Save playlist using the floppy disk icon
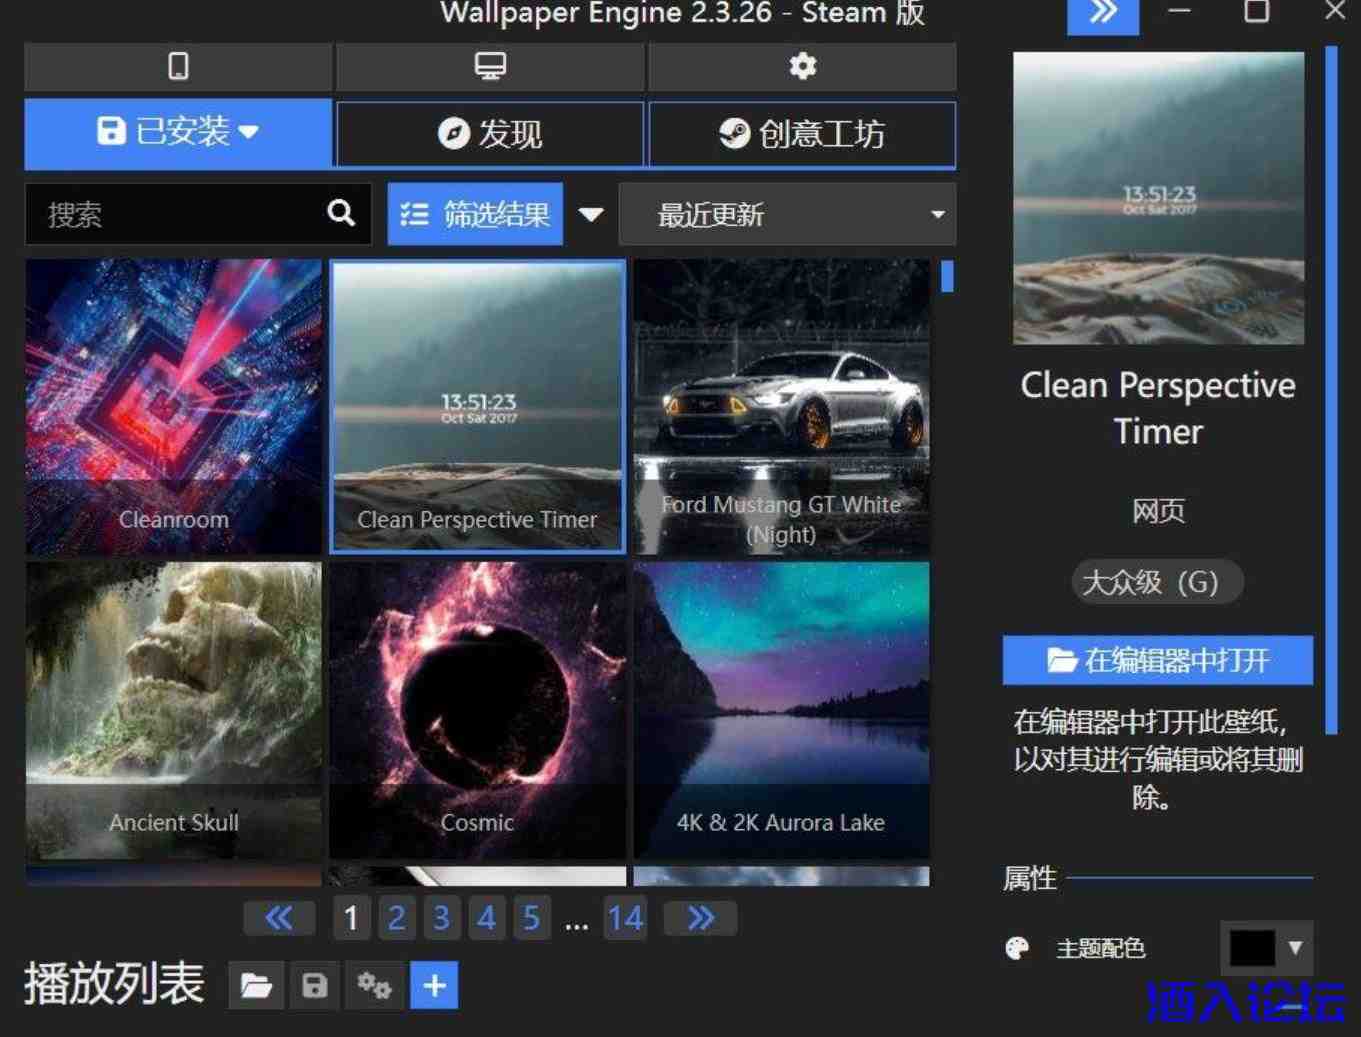The image size is (1361, 1037). point(315,986)
